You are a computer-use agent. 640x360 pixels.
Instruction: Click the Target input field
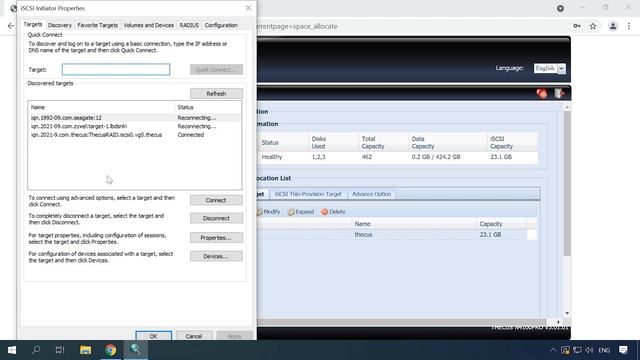click(116, 69)
